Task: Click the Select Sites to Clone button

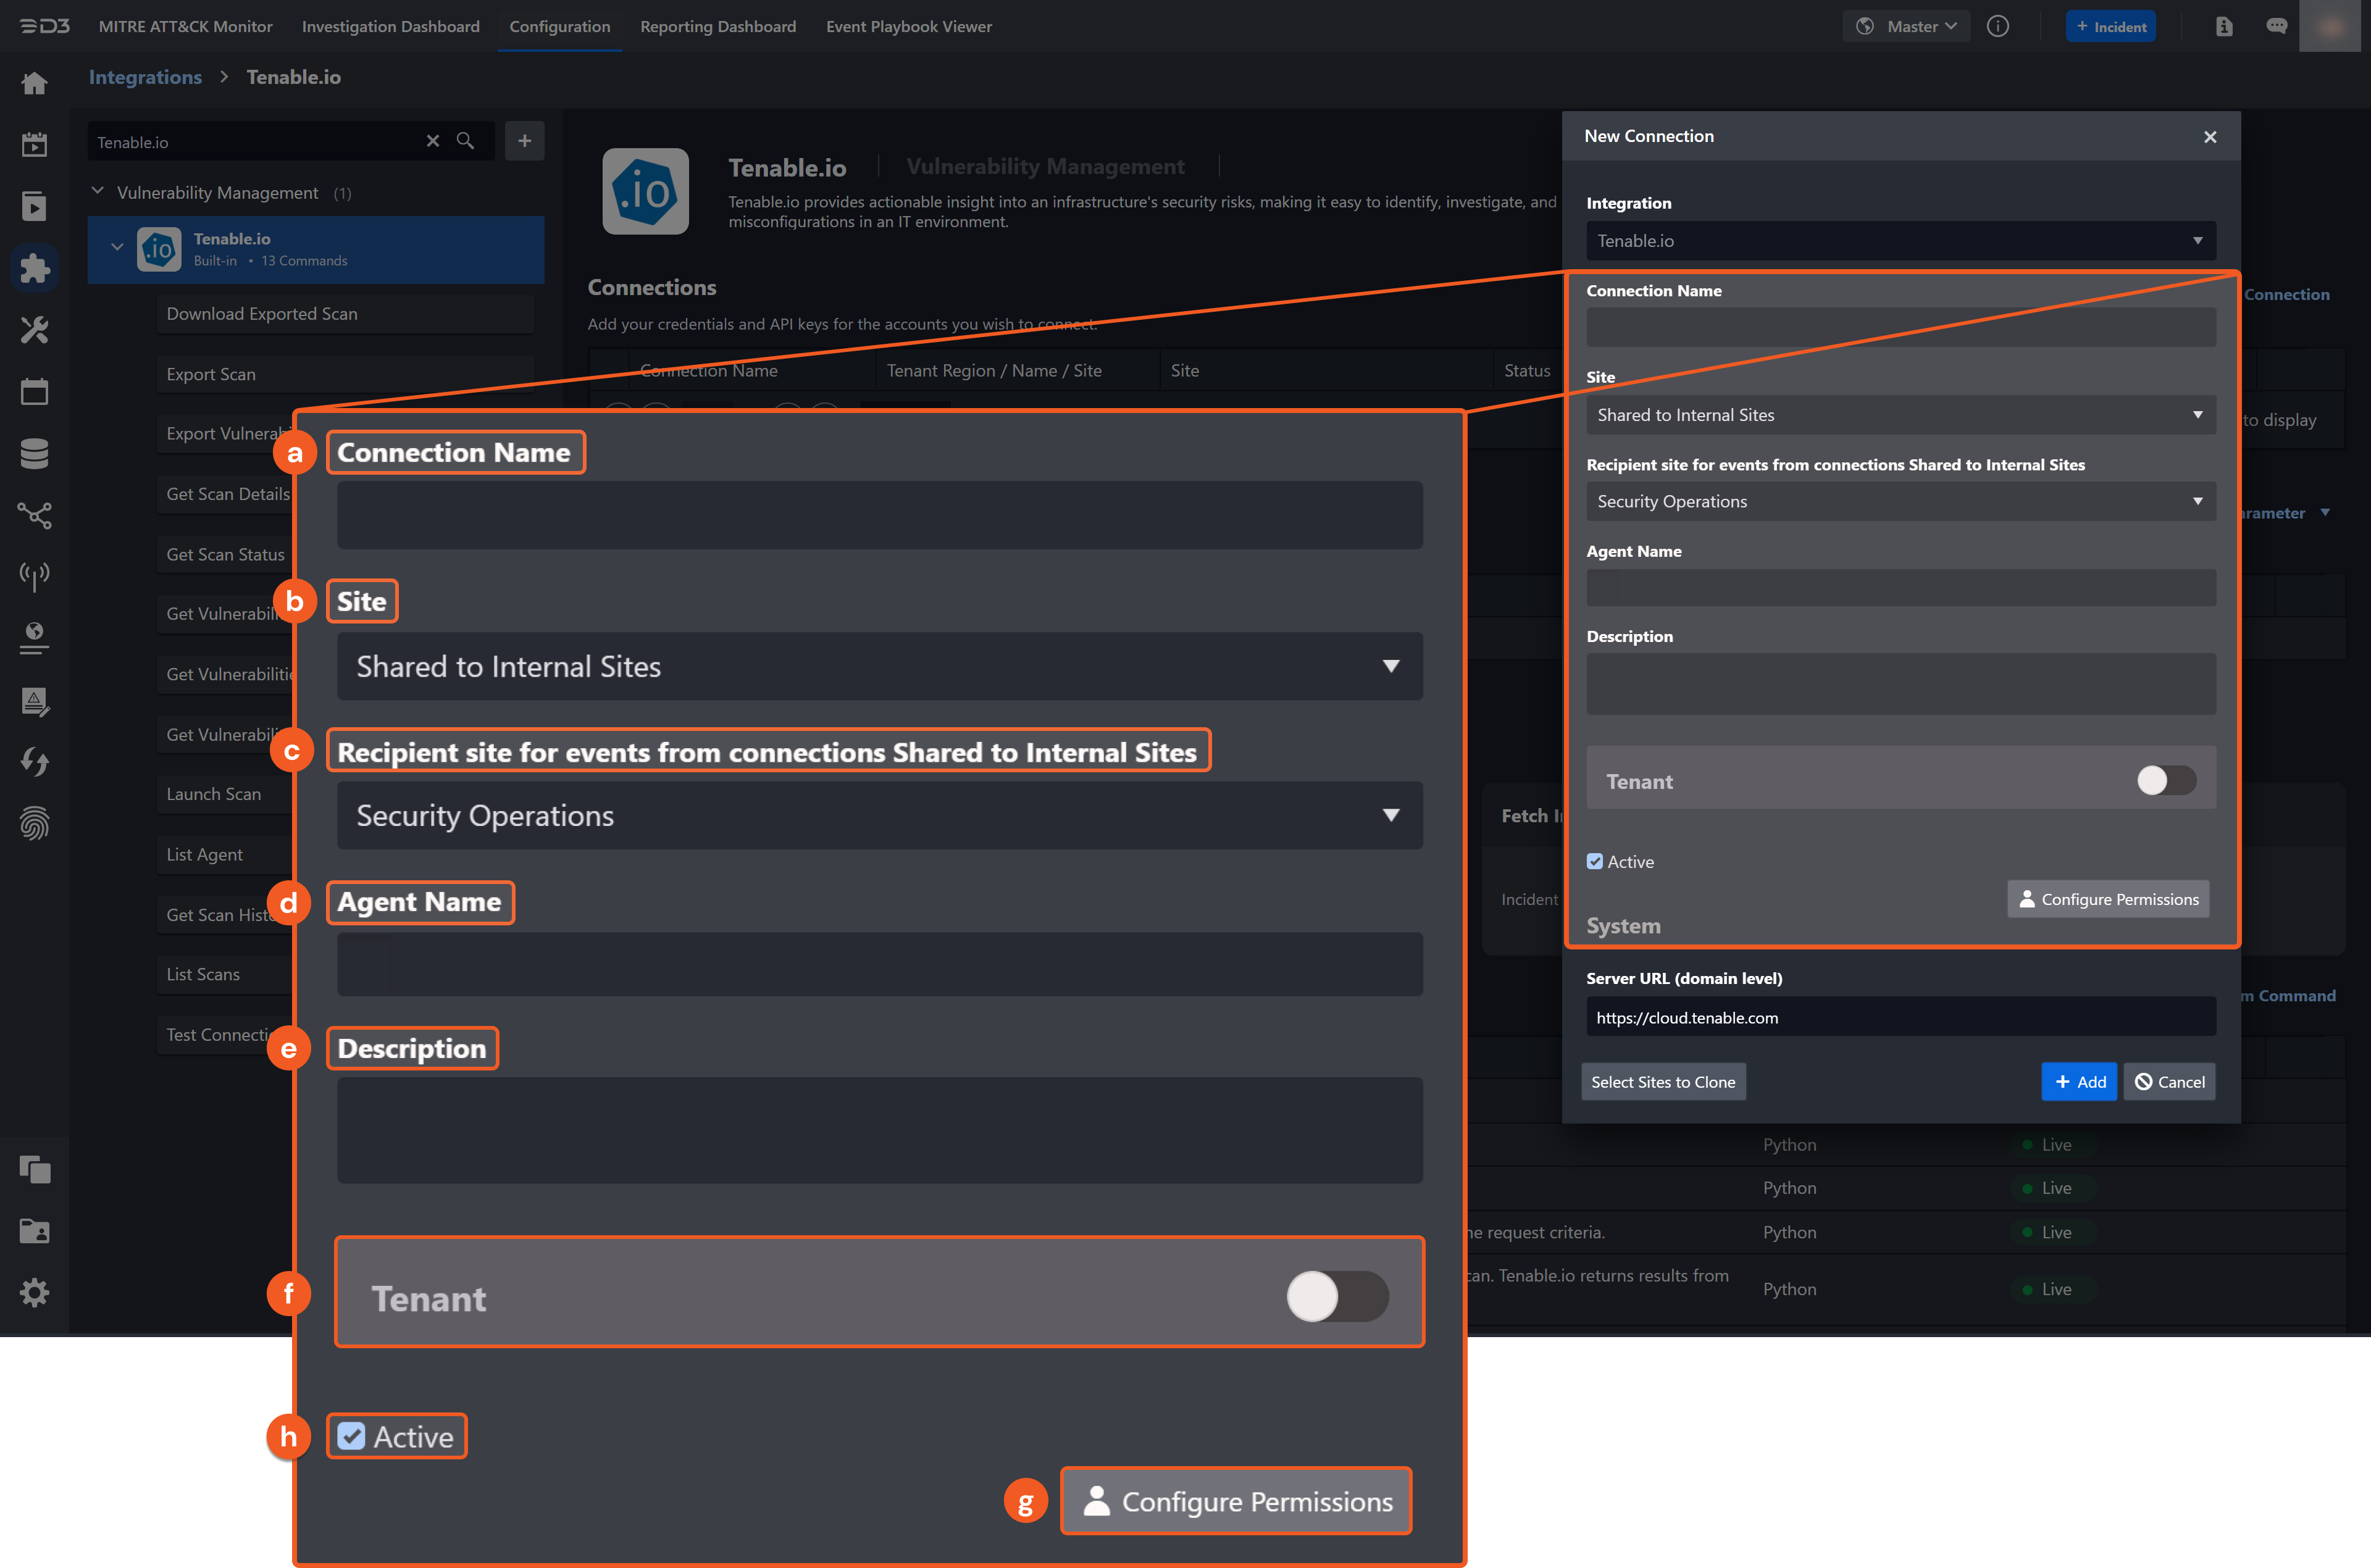Action: pyautogui.click(x=1663, y=1082)
